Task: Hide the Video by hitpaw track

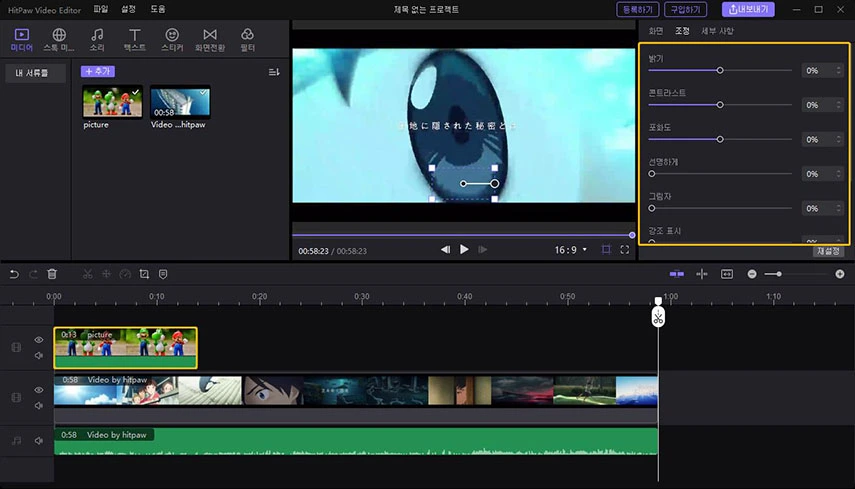Action: coord(39,390)
